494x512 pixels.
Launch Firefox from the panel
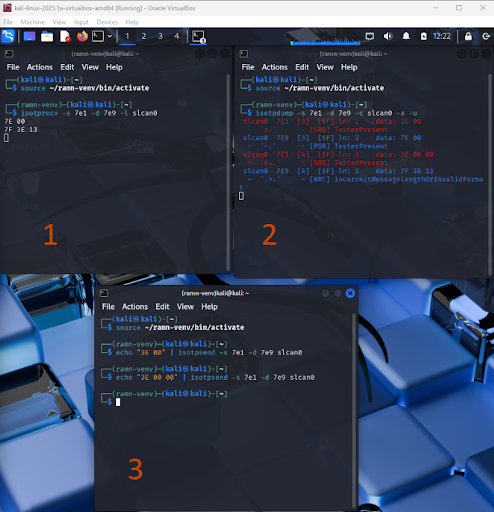(x=82, y=36)
